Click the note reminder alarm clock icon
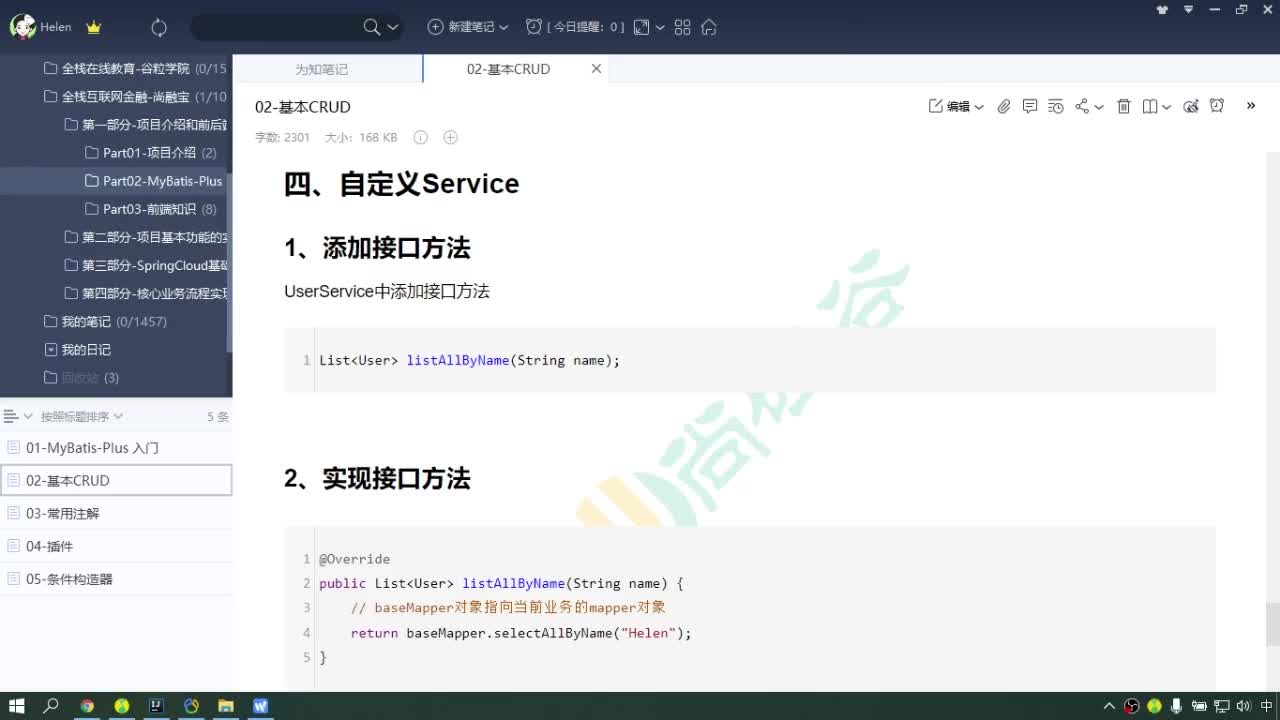The image size is (1280, 720). tap(1217, 106)
